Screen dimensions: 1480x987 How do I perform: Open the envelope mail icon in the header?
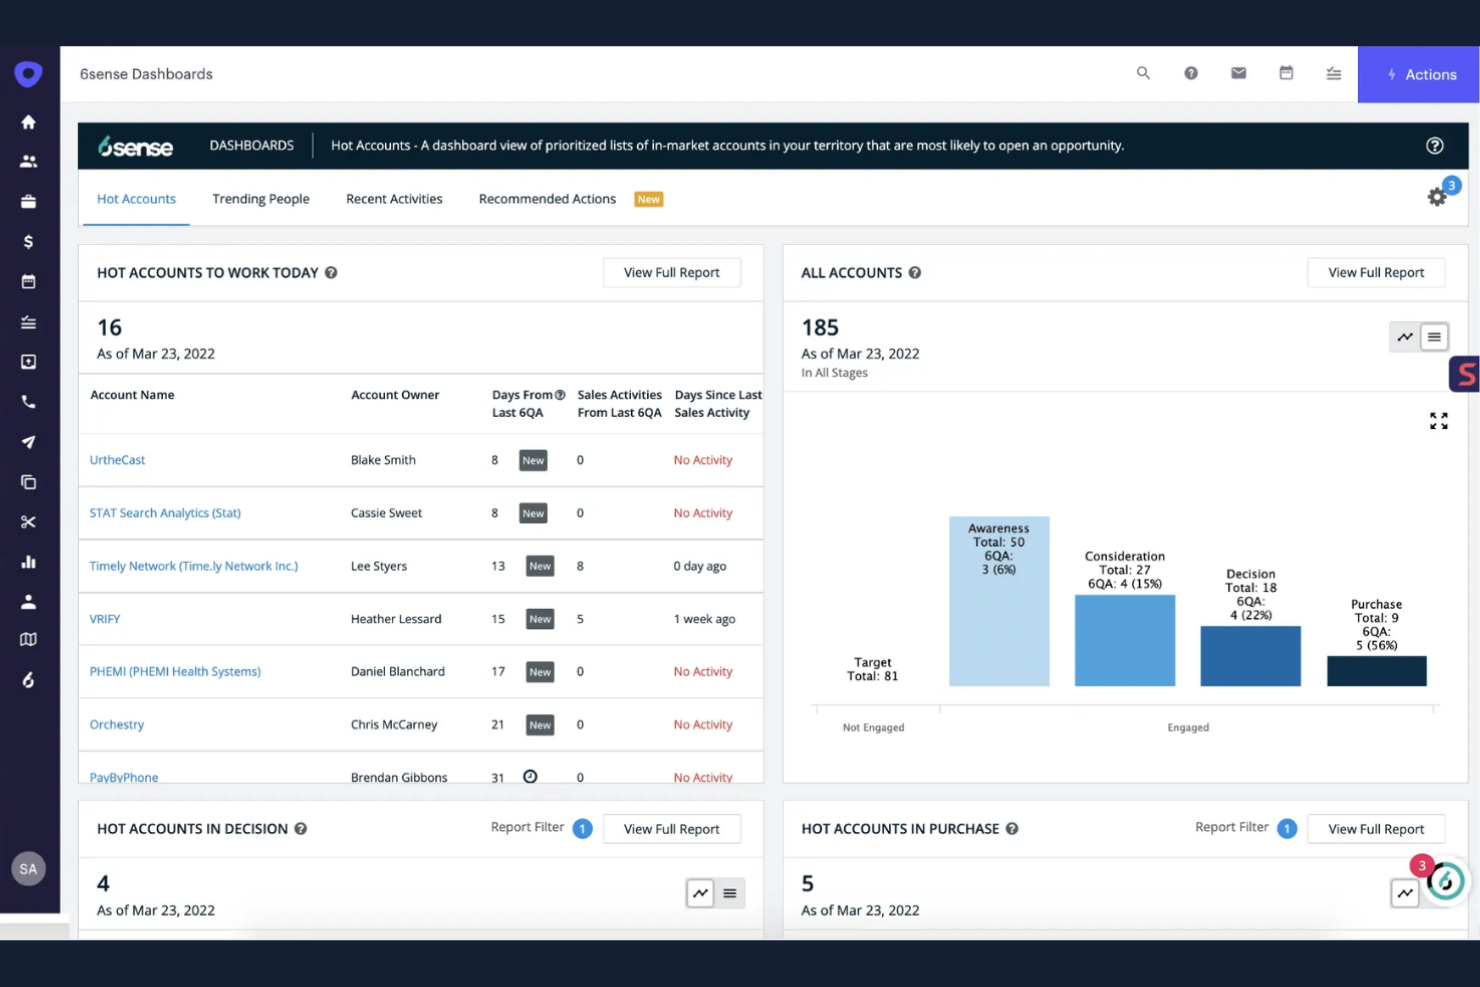pyautogui.click(x=1238, y=73)
